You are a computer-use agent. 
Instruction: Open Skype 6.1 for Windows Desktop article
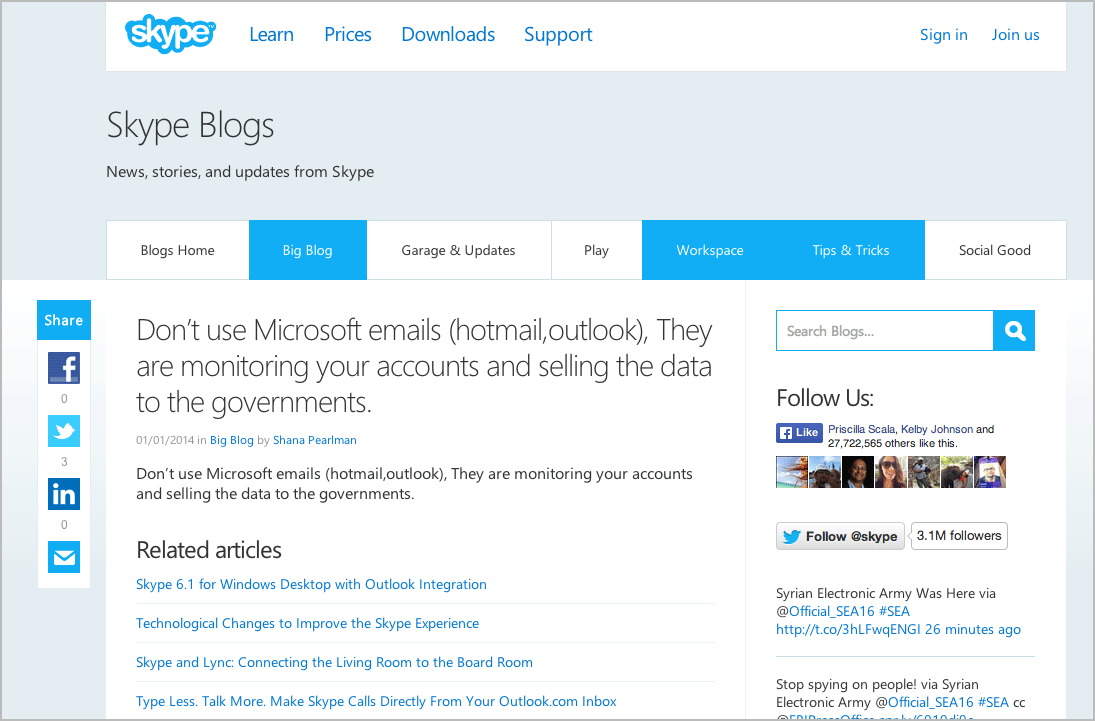[x=311, y=584]
